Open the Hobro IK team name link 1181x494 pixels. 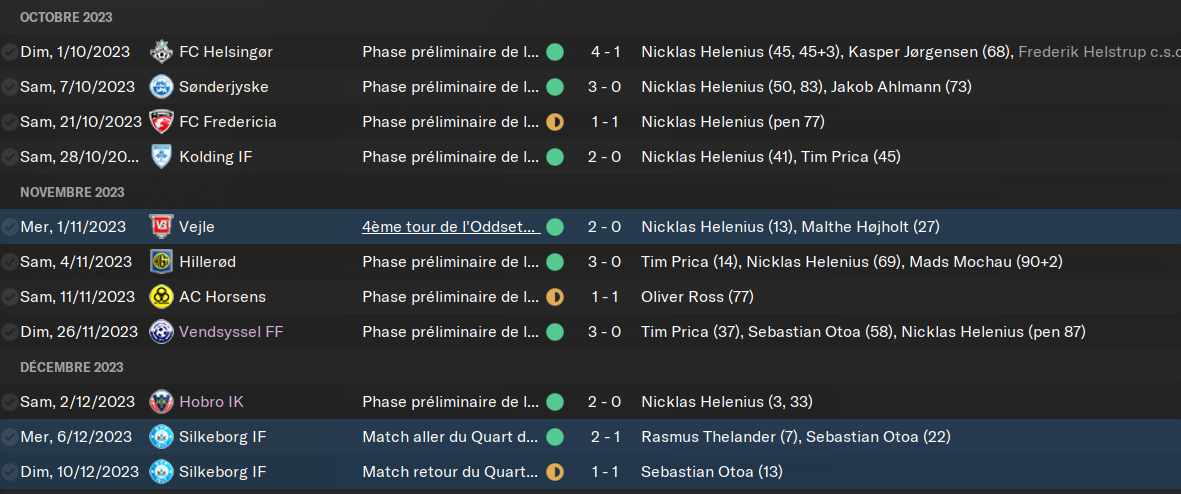click(x=212, y=401)
